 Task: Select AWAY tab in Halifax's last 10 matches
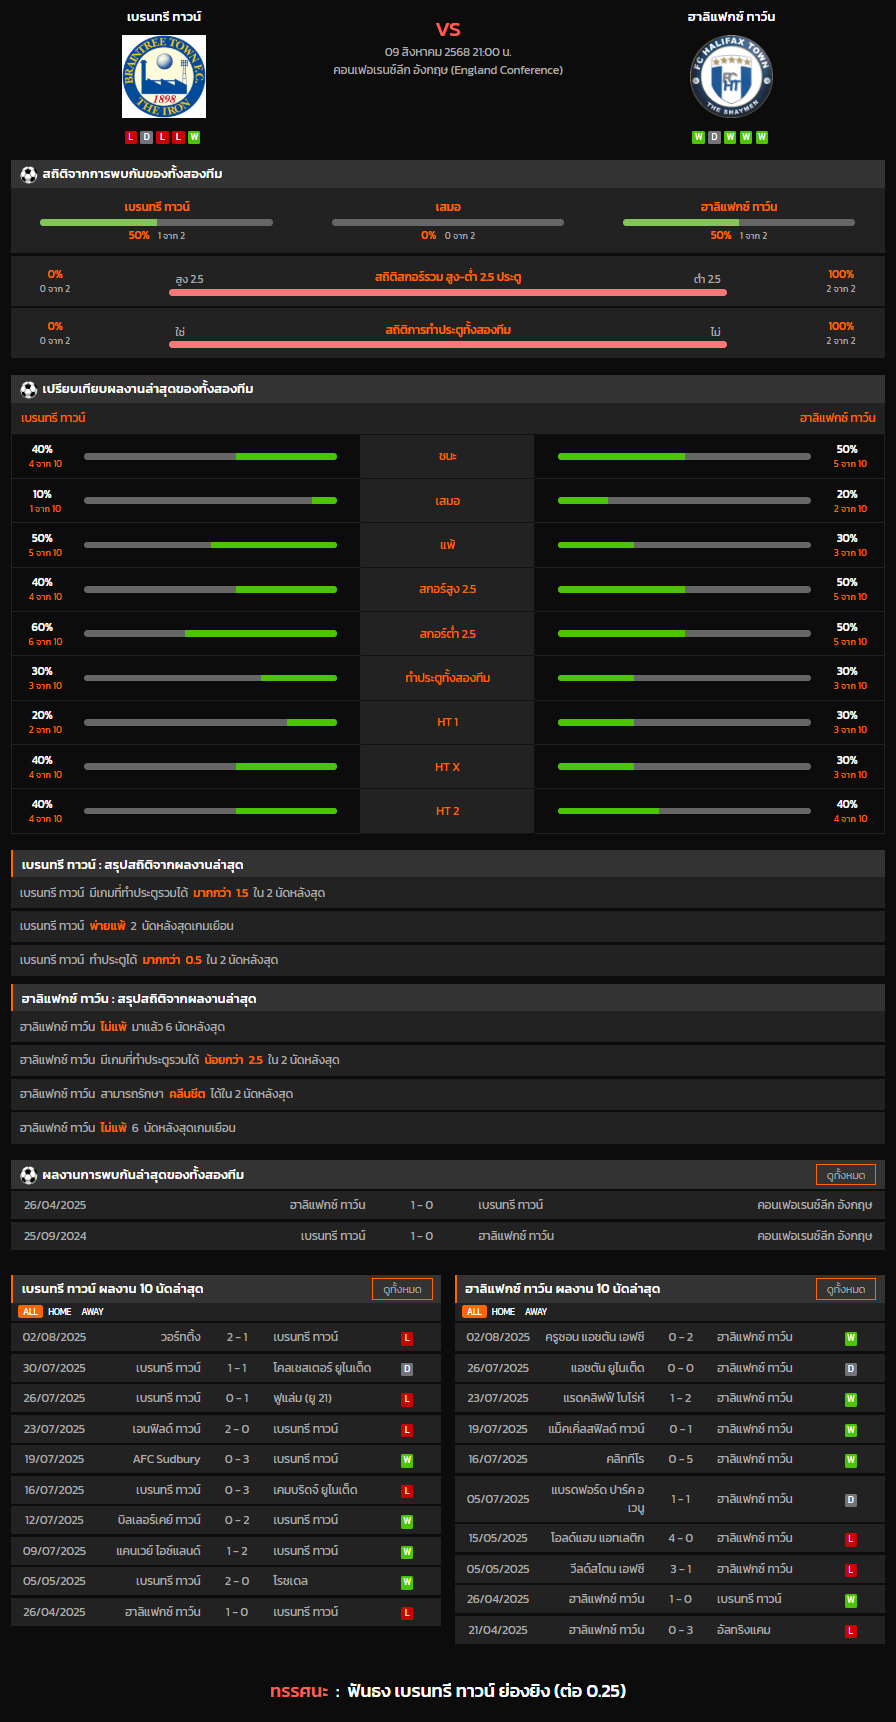(x=536, y=1312)
